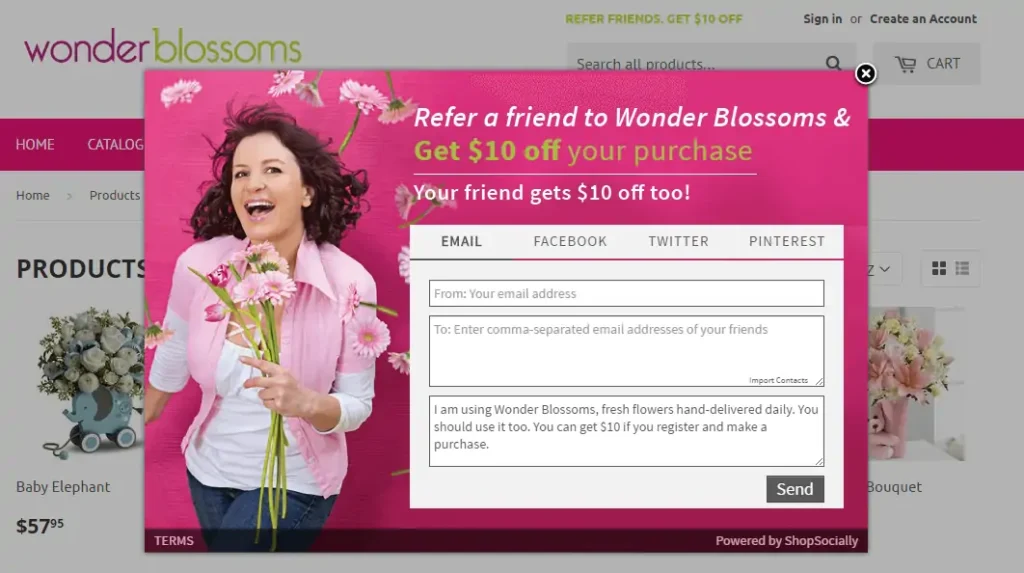Switch to grid view icon

939,269
